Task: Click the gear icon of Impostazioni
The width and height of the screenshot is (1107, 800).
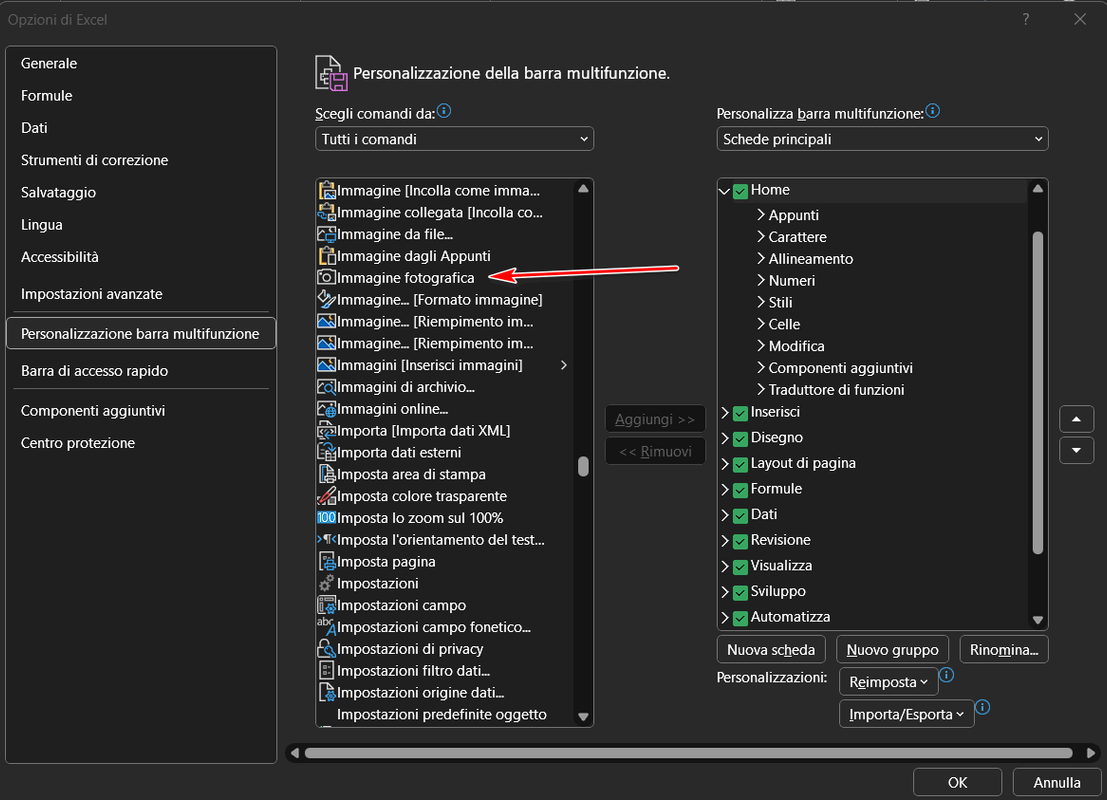Action: click(326, 583)
